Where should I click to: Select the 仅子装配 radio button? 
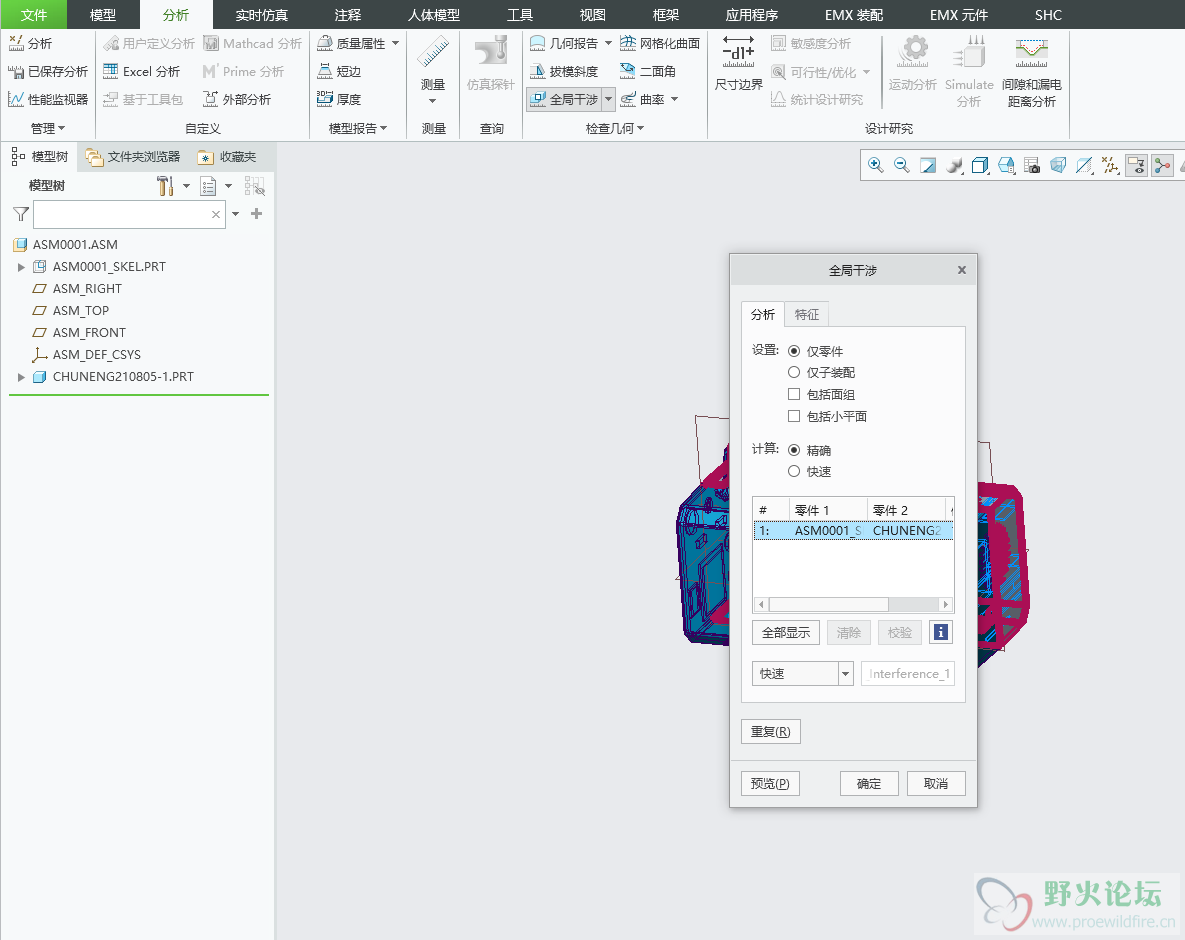coord(794,372)
